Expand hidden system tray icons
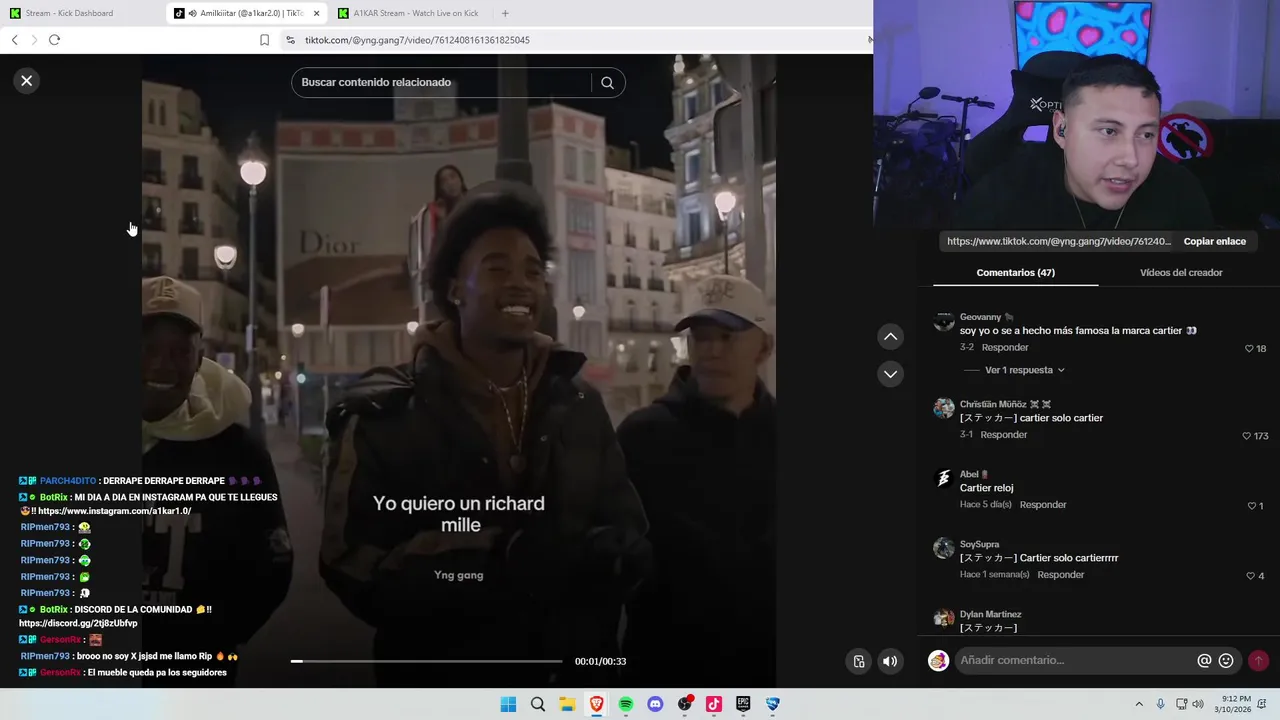This screenshot has height=720, width=1280. pos(1138,704)
